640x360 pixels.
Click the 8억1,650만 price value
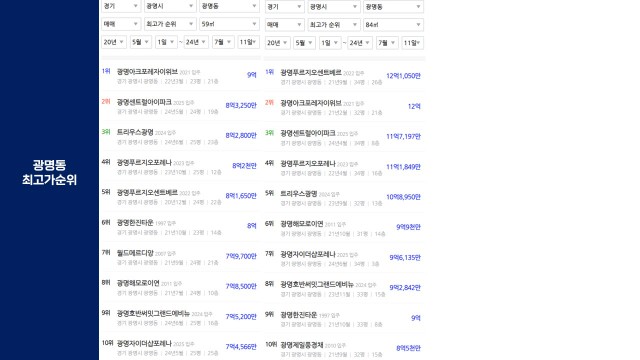click(x=241, y=196)
